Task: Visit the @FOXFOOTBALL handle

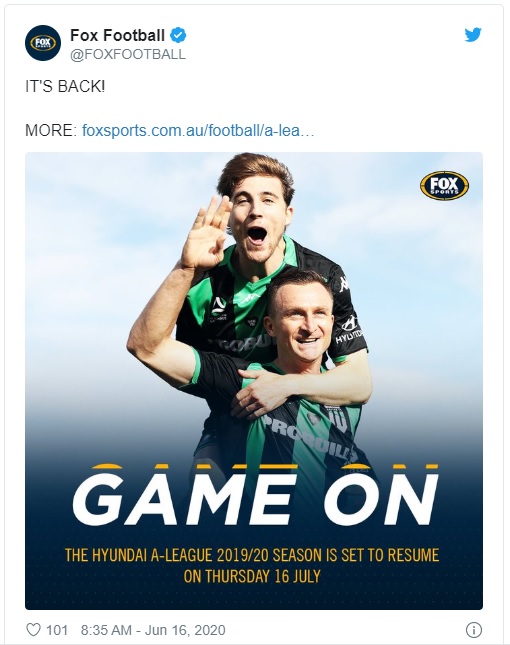Action: tap(128, 55)
